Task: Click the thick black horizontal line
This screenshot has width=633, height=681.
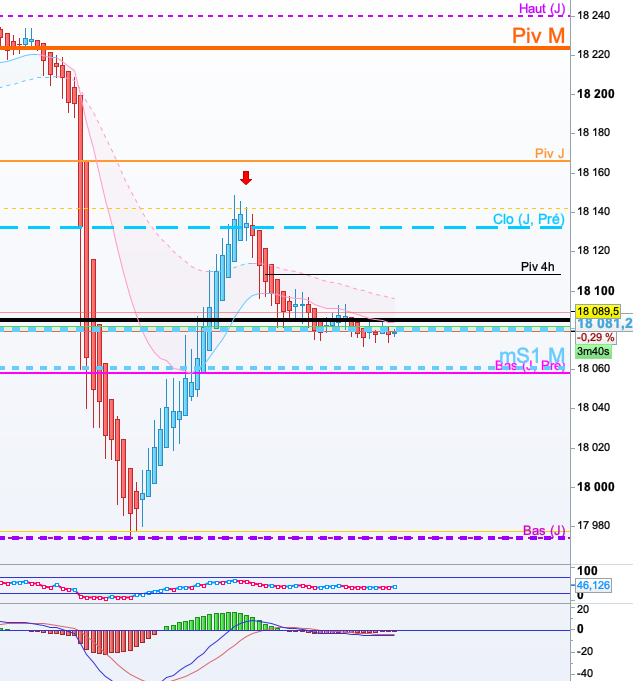Action: (x=285, y=320)
